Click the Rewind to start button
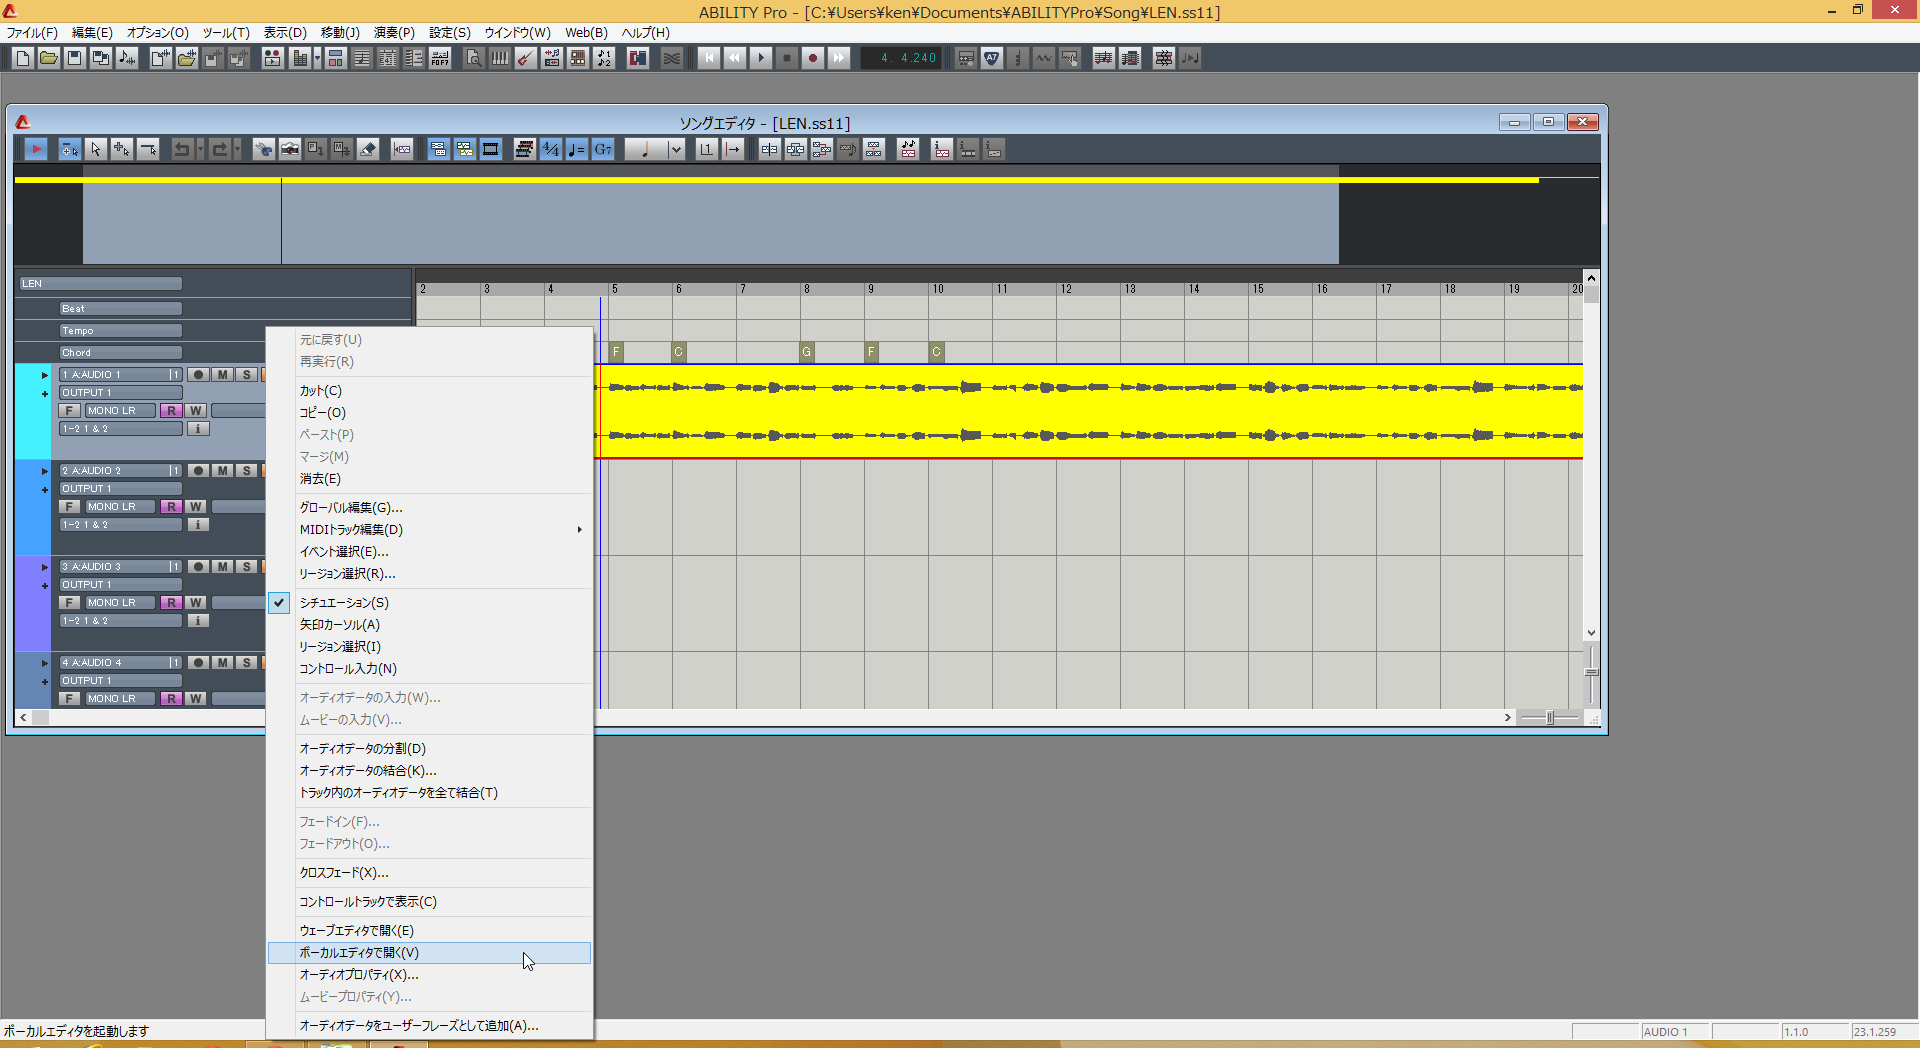 709,58
